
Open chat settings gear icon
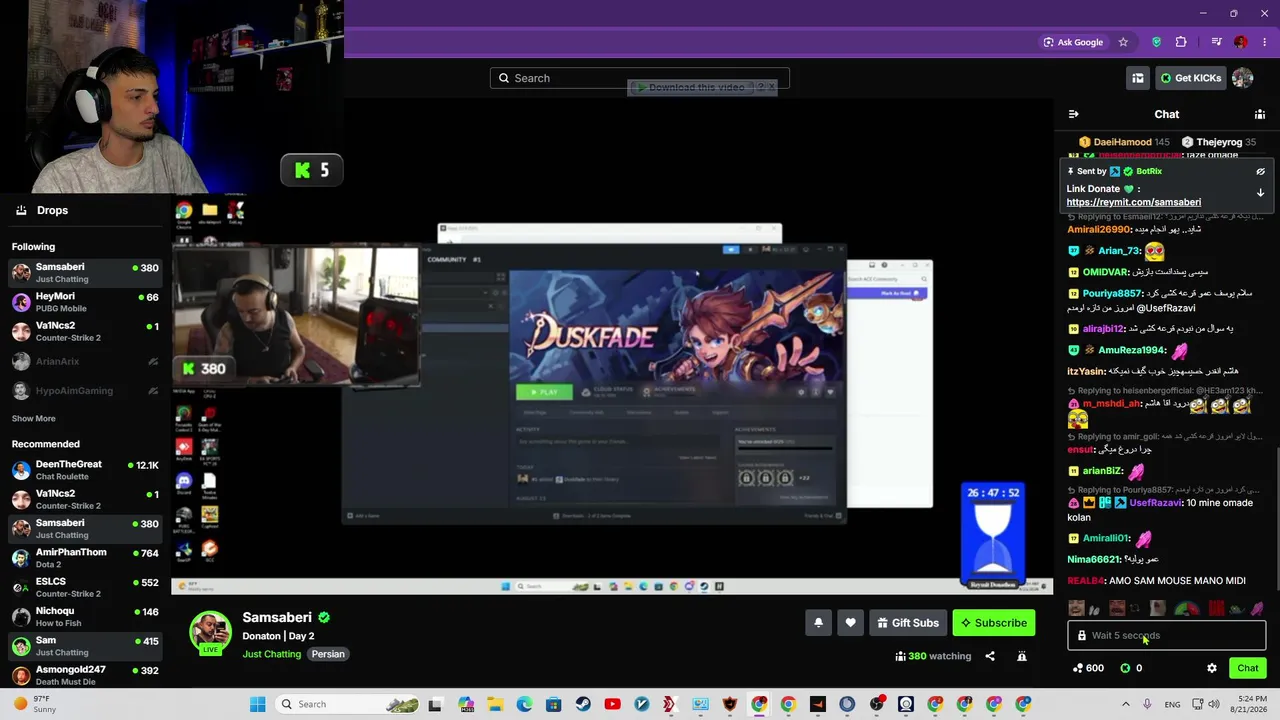[x=1212, y=668]
